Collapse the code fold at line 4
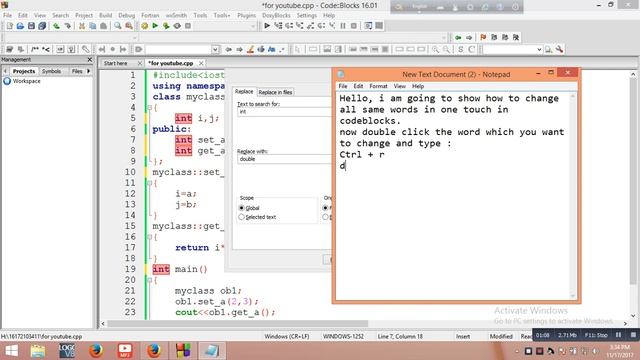This screenshot has width=640, height=360. pos(149,108)
